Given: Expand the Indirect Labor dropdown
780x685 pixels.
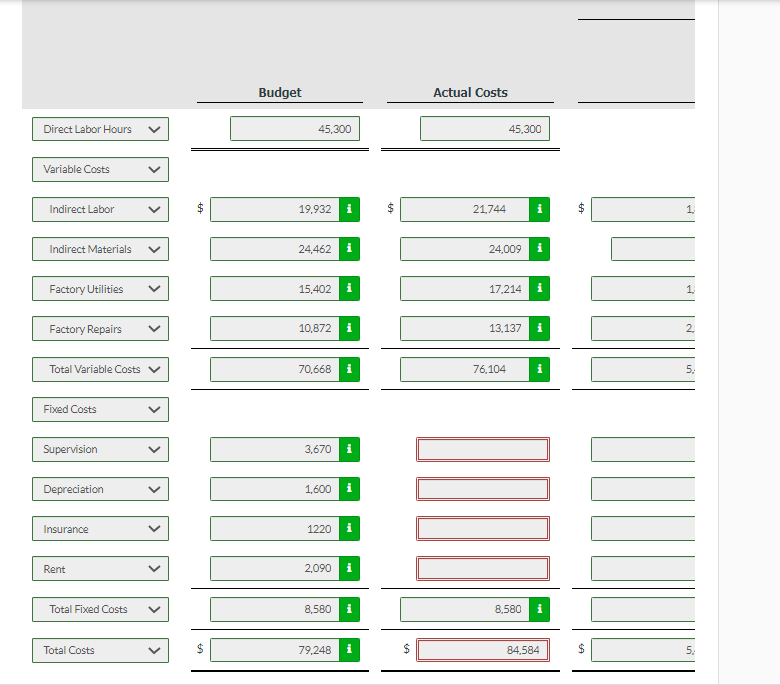Looking at the screenshot, I should tap(100, 209).
